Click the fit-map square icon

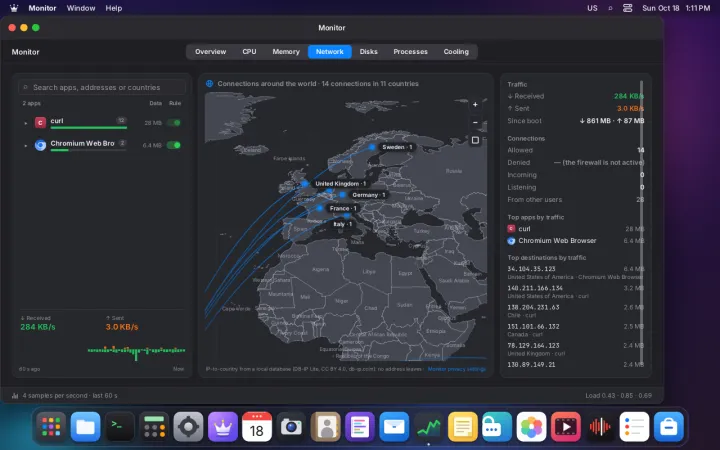475,140
